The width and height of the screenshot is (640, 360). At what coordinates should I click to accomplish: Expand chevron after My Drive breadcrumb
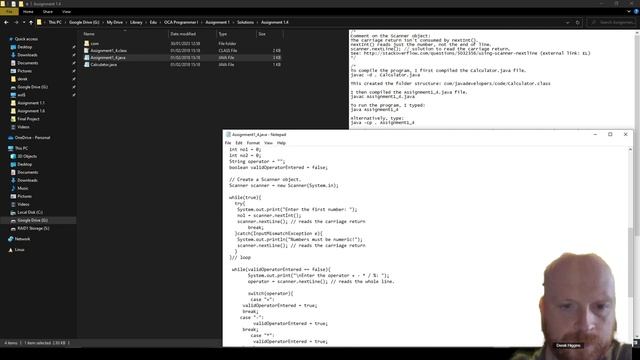click(x=126, y=22)
